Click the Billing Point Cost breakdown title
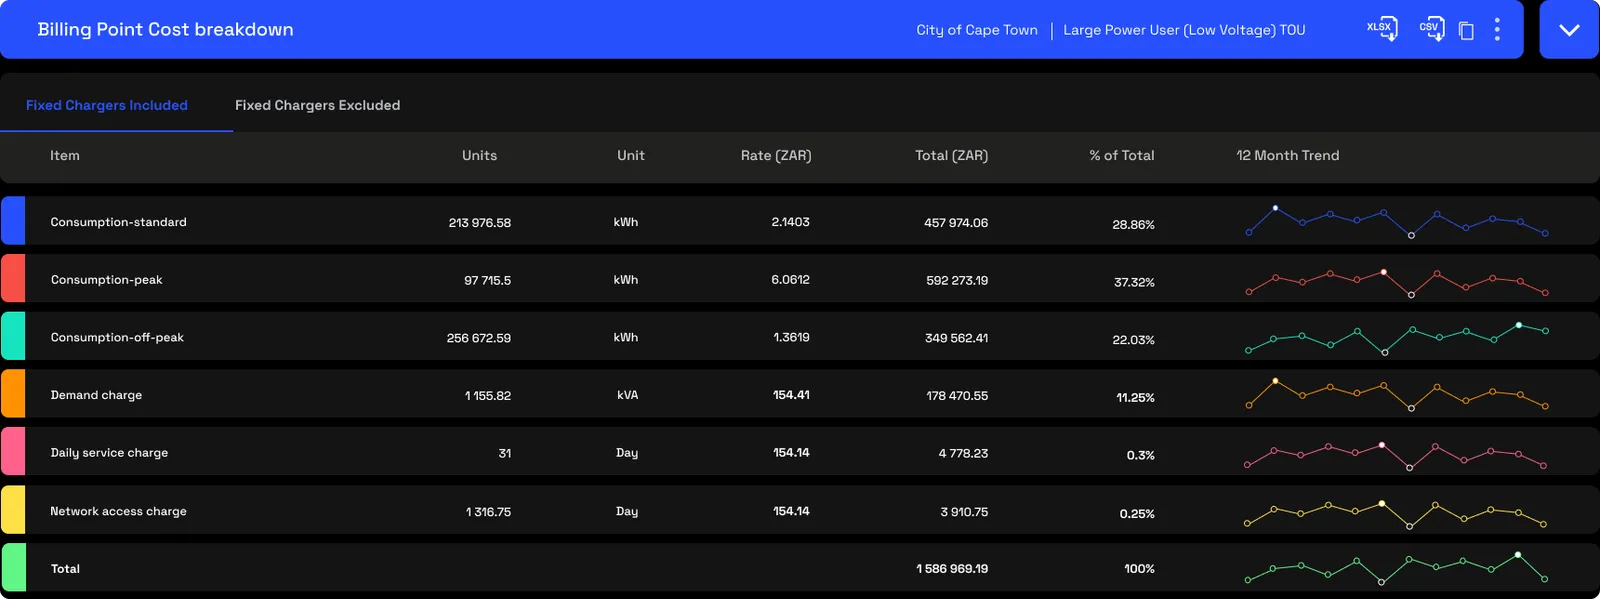The height and width of the screenshot is (599, 1600). [x=166, y=29]
